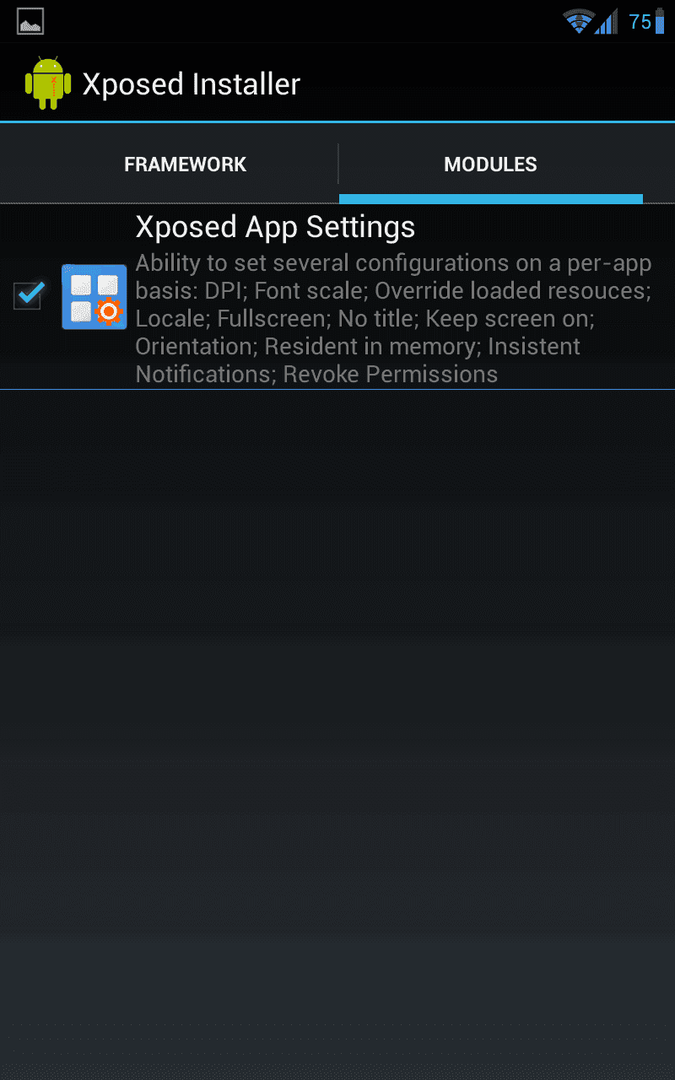The height and width of the screenshot is (1080, 675).
Task: Tap the Wi-Fi signal icon
Action: pyautogui.click(x=578, y=21)
